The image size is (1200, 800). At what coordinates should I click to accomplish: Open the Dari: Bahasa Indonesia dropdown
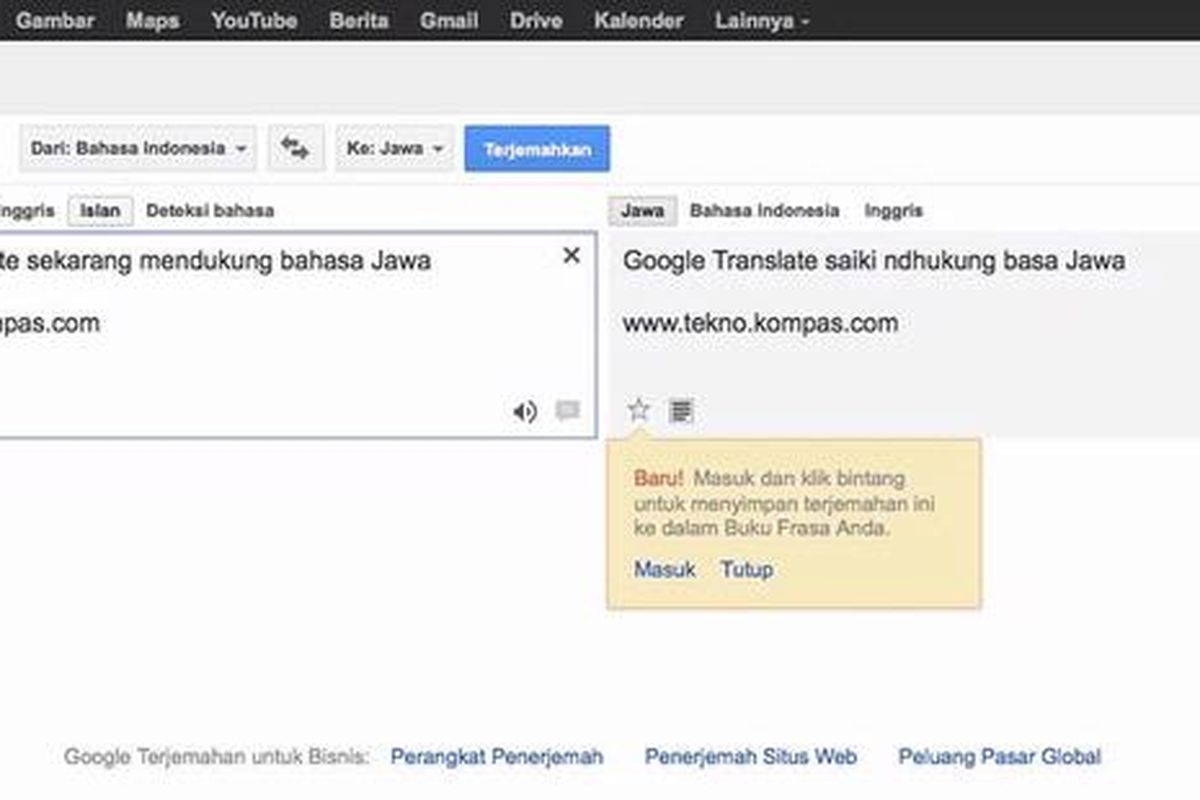[x=138, y=149]
